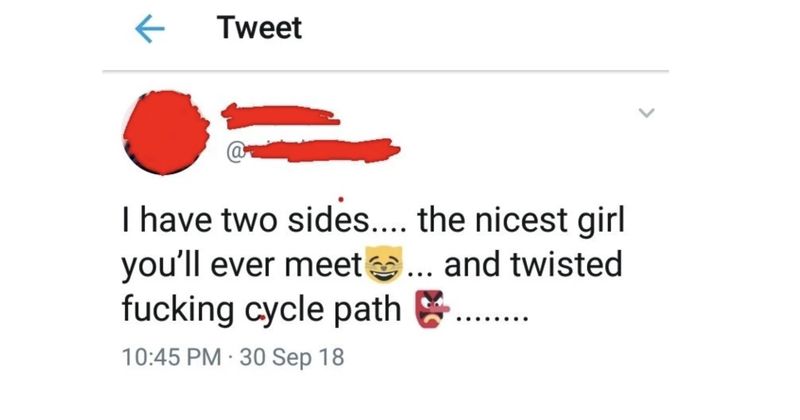Select the redacted display name
The image size is (800, 420).
[280, 116]
